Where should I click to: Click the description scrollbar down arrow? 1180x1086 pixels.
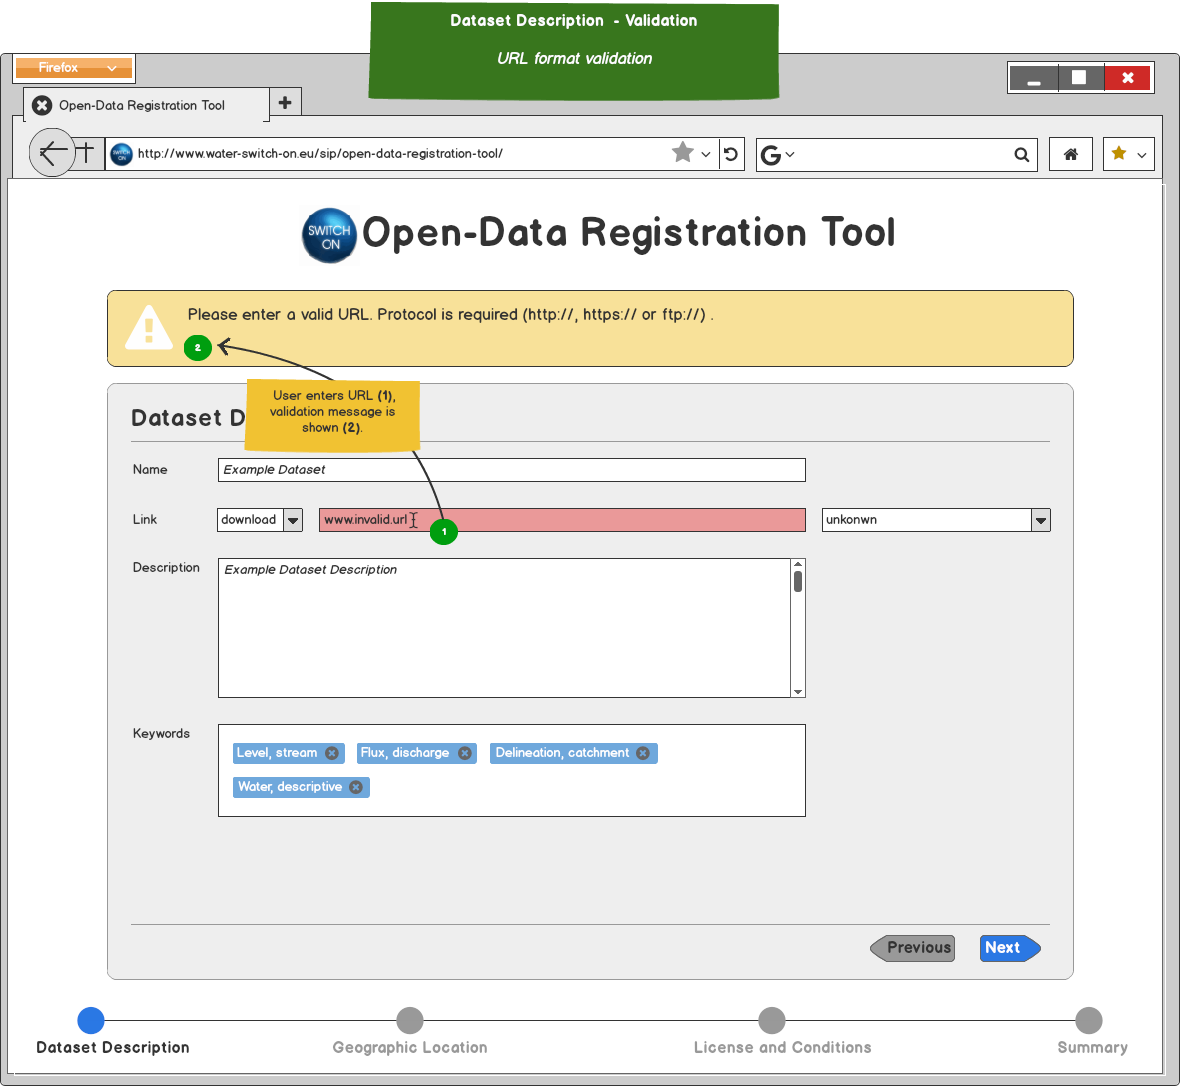click(x=798, y=692)
